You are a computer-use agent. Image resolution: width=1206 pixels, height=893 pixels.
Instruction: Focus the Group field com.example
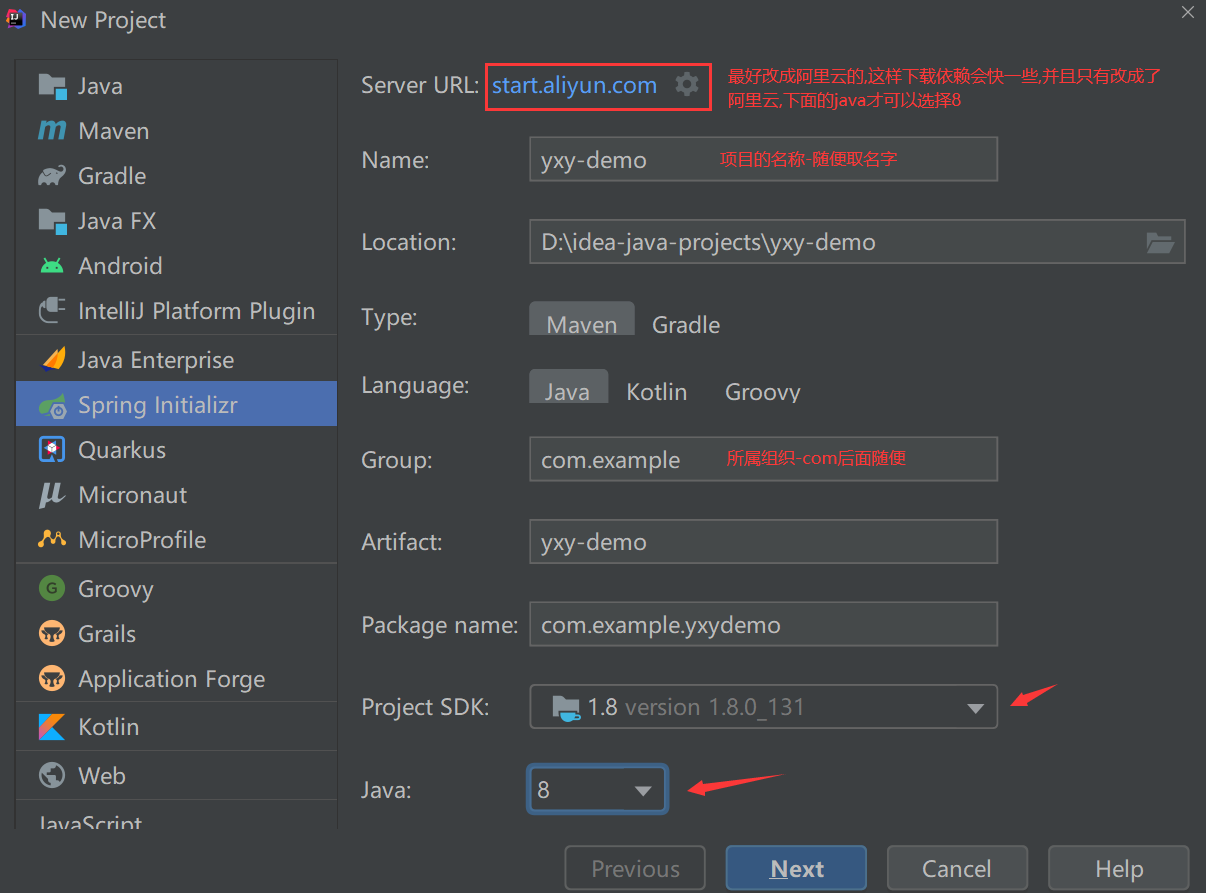(763, 459)
